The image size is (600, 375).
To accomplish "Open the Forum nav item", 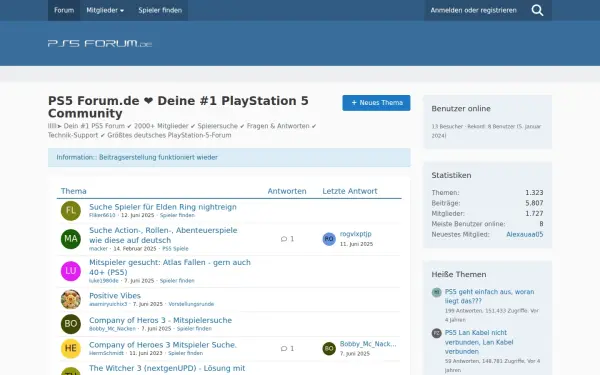I will click(x=64, y=10).
